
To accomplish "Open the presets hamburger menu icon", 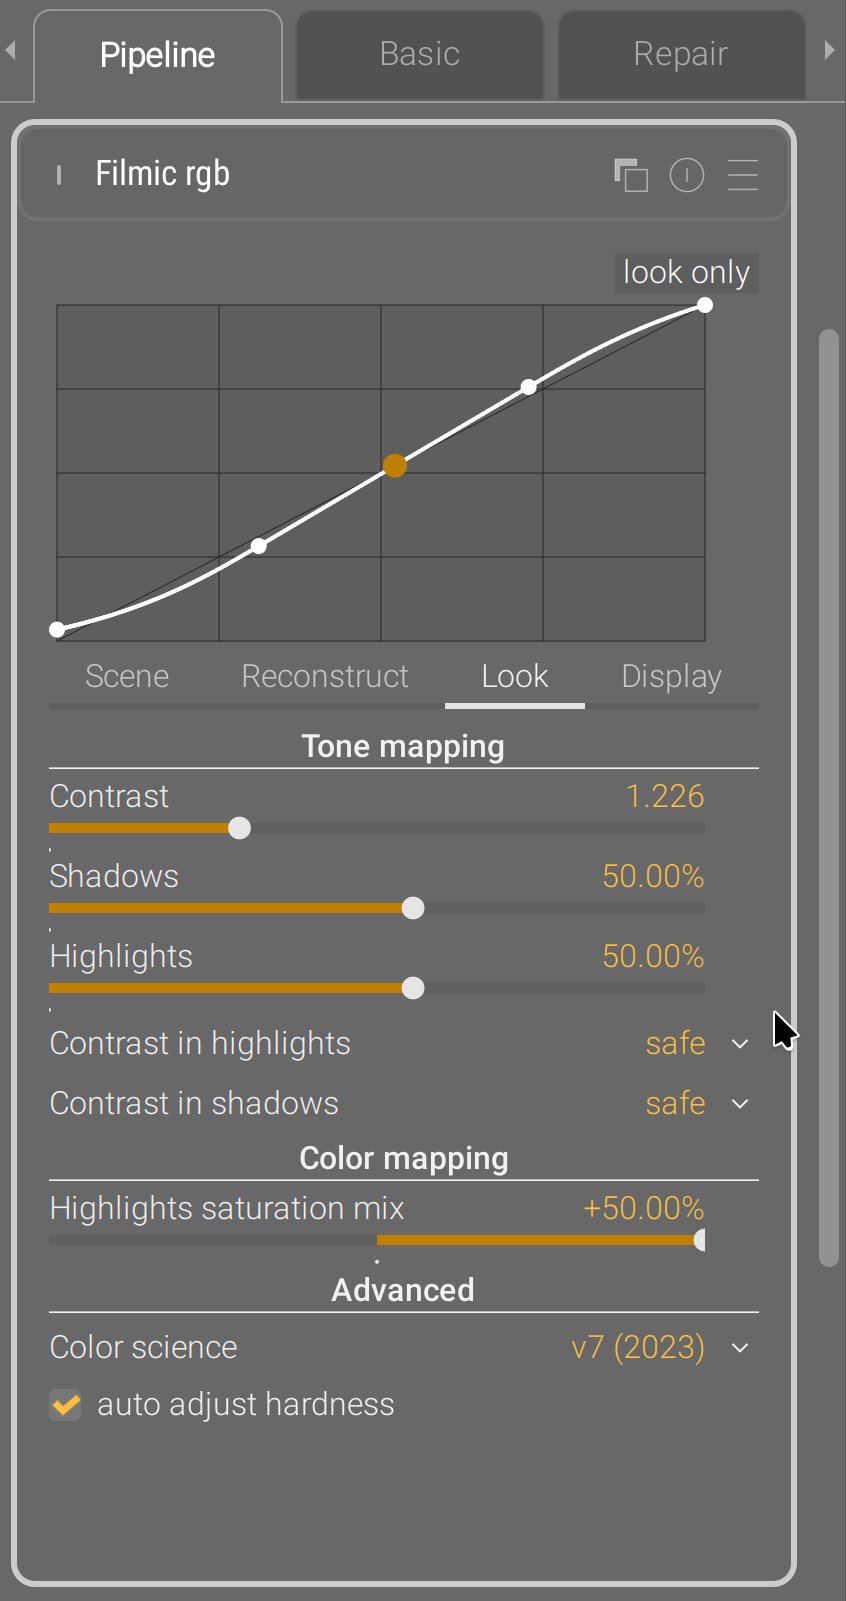I will 742,175.
